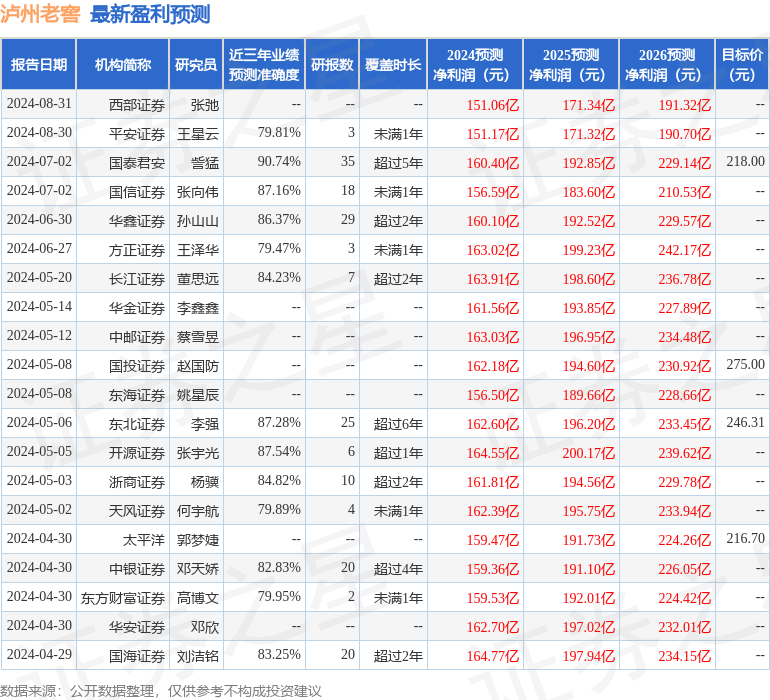Select the 163.03亿 profit value
This screenshot has height=700, width=770.
pyautogui.click(x=493, y=336)
